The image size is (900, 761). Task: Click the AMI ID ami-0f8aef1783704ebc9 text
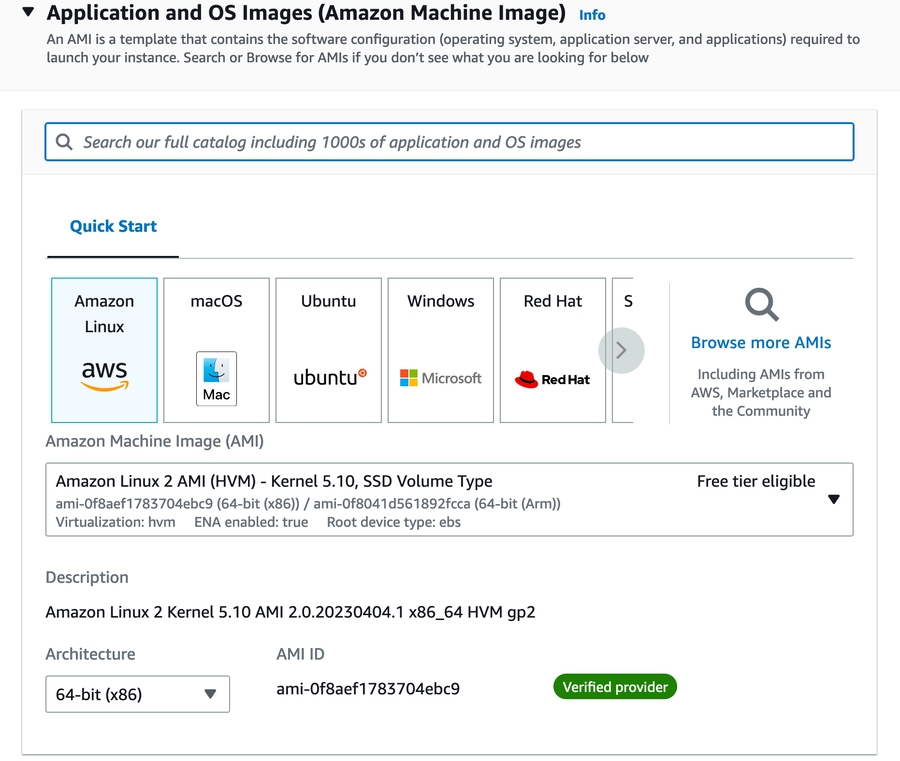coord(368,688)
